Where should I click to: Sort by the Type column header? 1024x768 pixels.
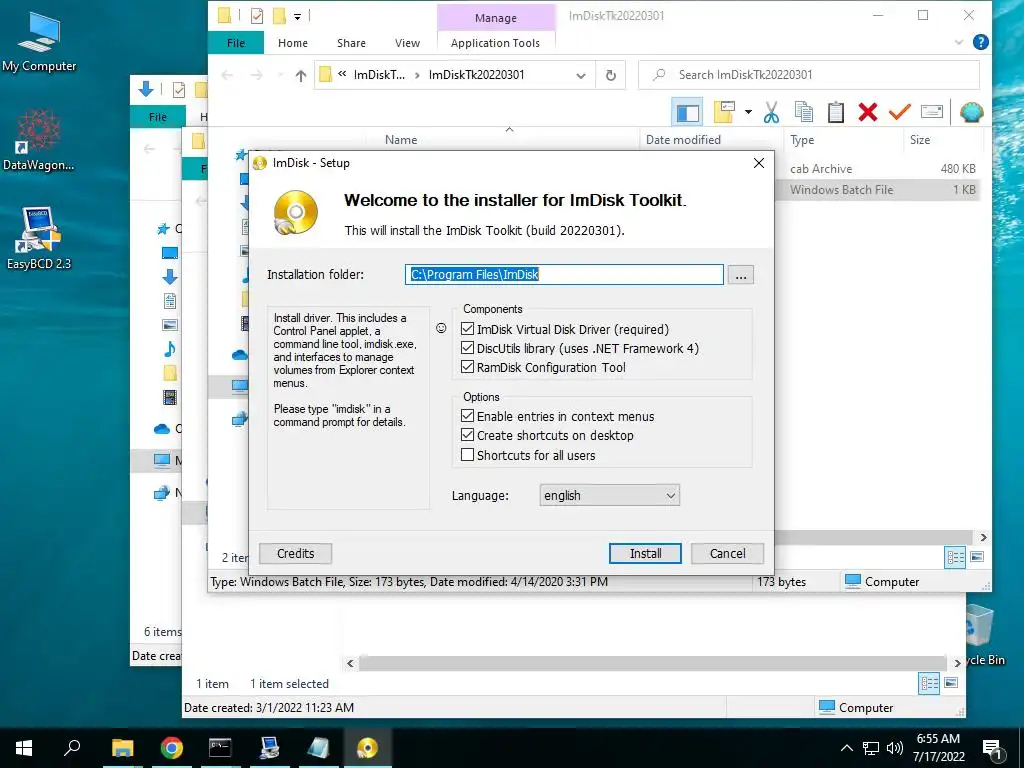tap(802, 140)
